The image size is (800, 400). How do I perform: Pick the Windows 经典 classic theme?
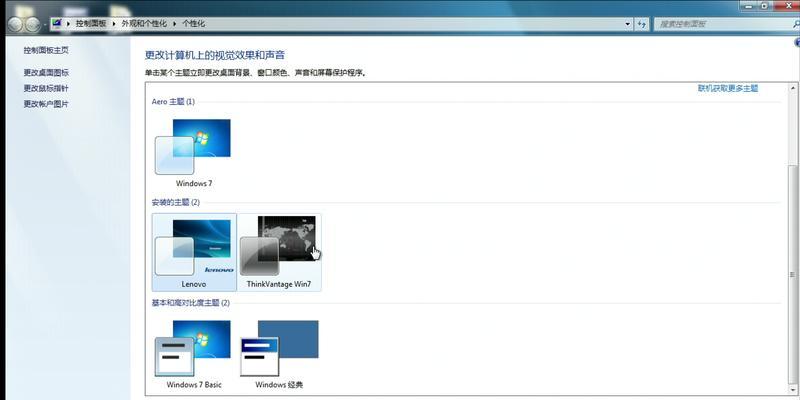coord(279,354)
